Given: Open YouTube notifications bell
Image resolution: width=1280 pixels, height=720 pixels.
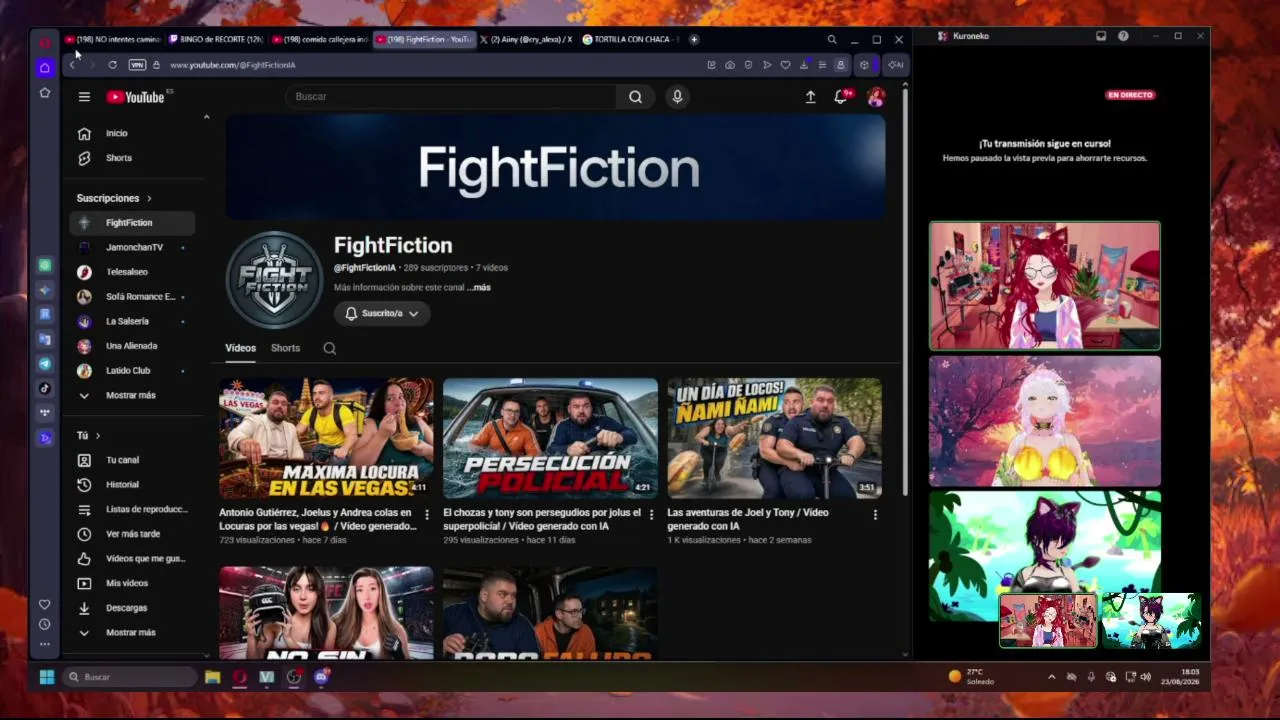Looking at the screenshot, I should click(x=841, y=97).
